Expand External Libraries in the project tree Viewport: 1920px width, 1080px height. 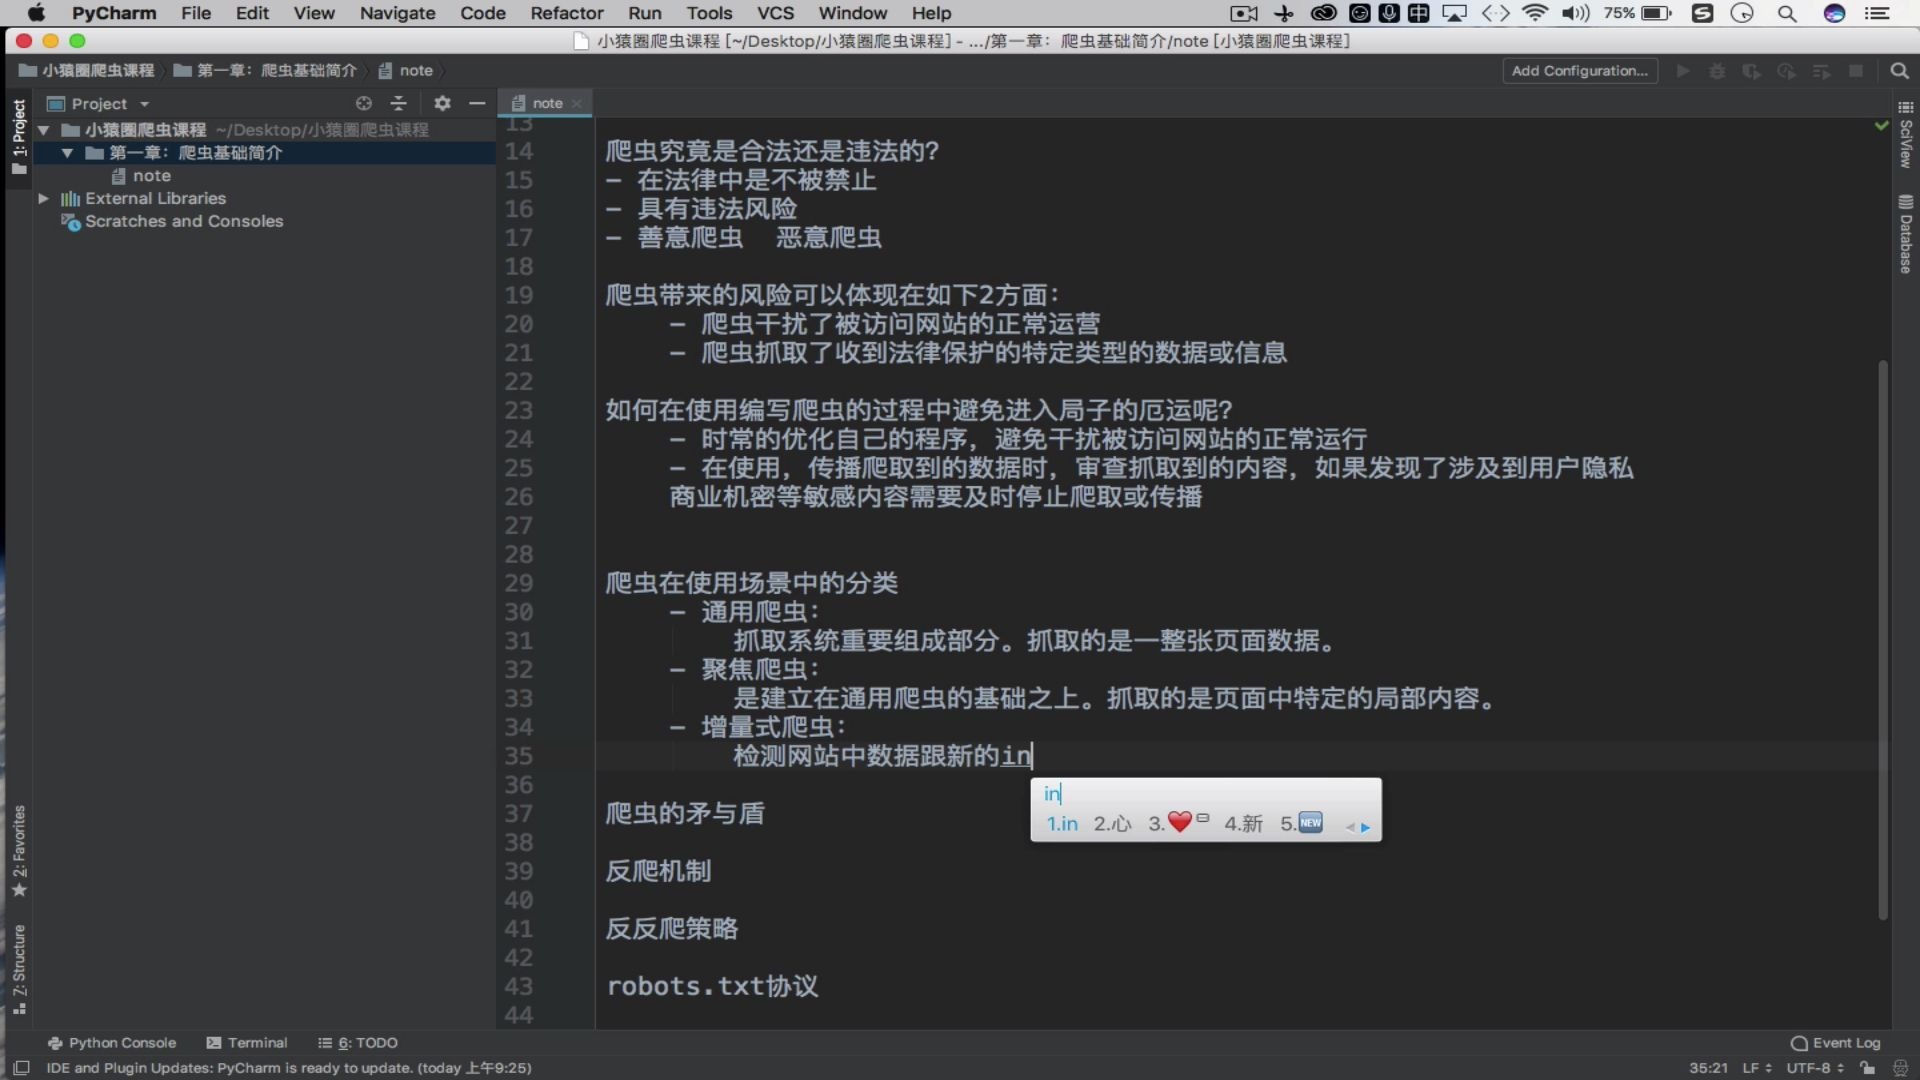44,198
